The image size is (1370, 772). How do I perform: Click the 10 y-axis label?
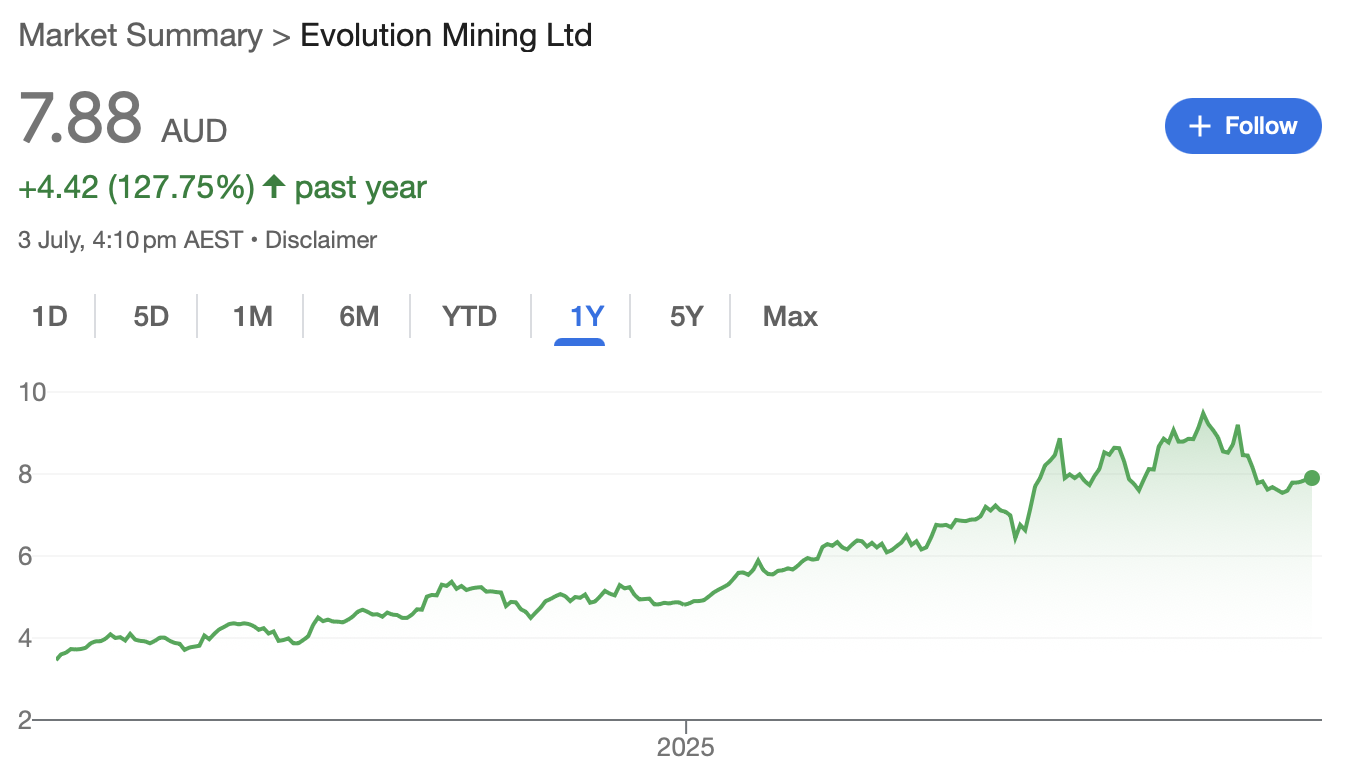click(32, 392)
